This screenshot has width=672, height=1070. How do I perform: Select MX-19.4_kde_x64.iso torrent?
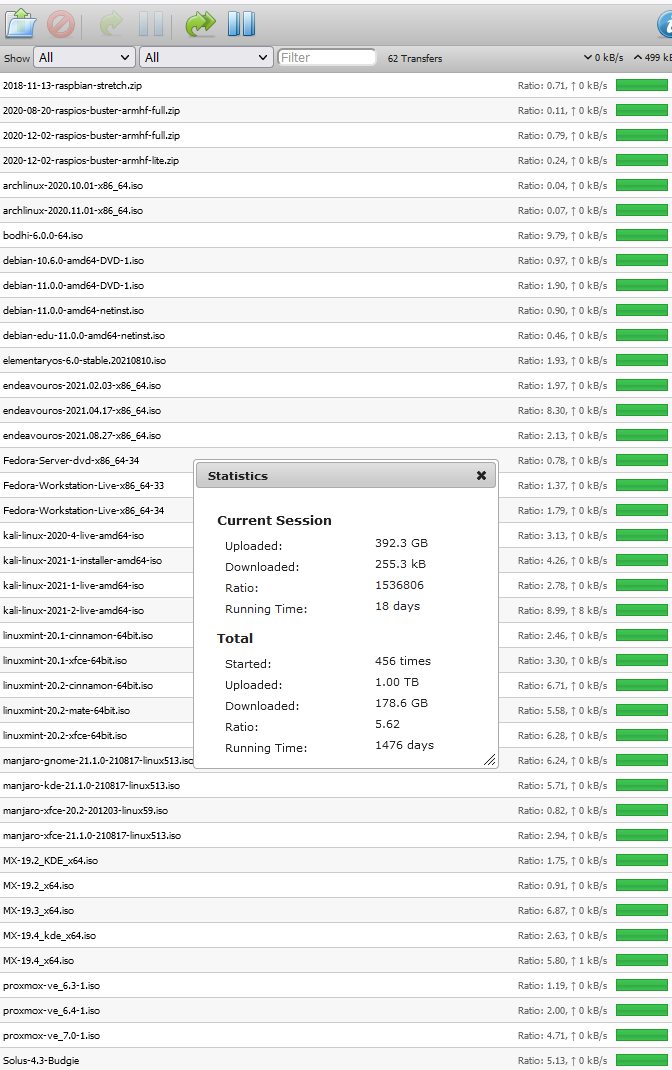336,936
